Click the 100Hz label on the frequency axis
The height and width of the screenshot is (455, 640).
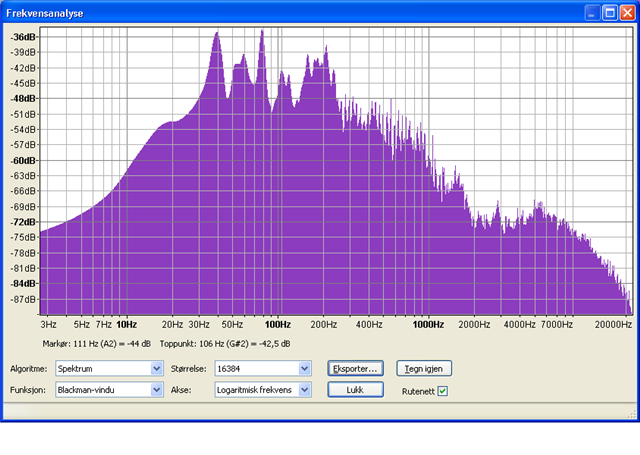coord(277,325)
